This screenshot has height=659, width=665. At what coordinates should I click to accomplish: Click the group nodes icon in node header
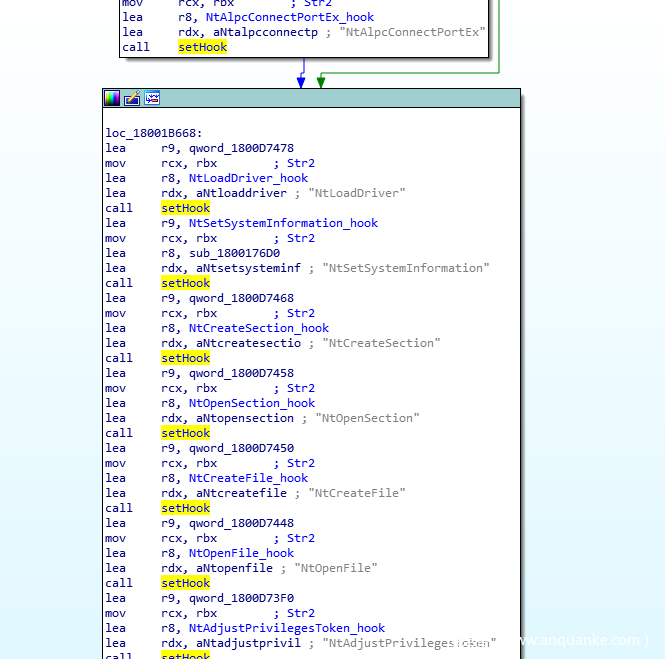(152, 98)
